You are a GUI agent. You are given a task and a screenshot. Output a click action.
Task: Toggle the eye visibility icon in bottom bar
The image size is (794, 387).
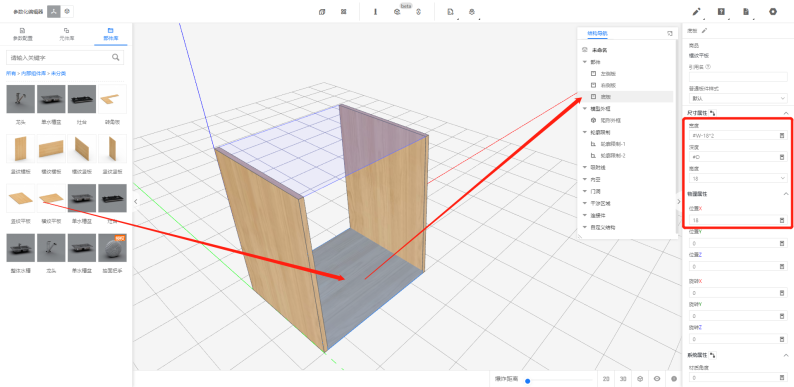657,378
